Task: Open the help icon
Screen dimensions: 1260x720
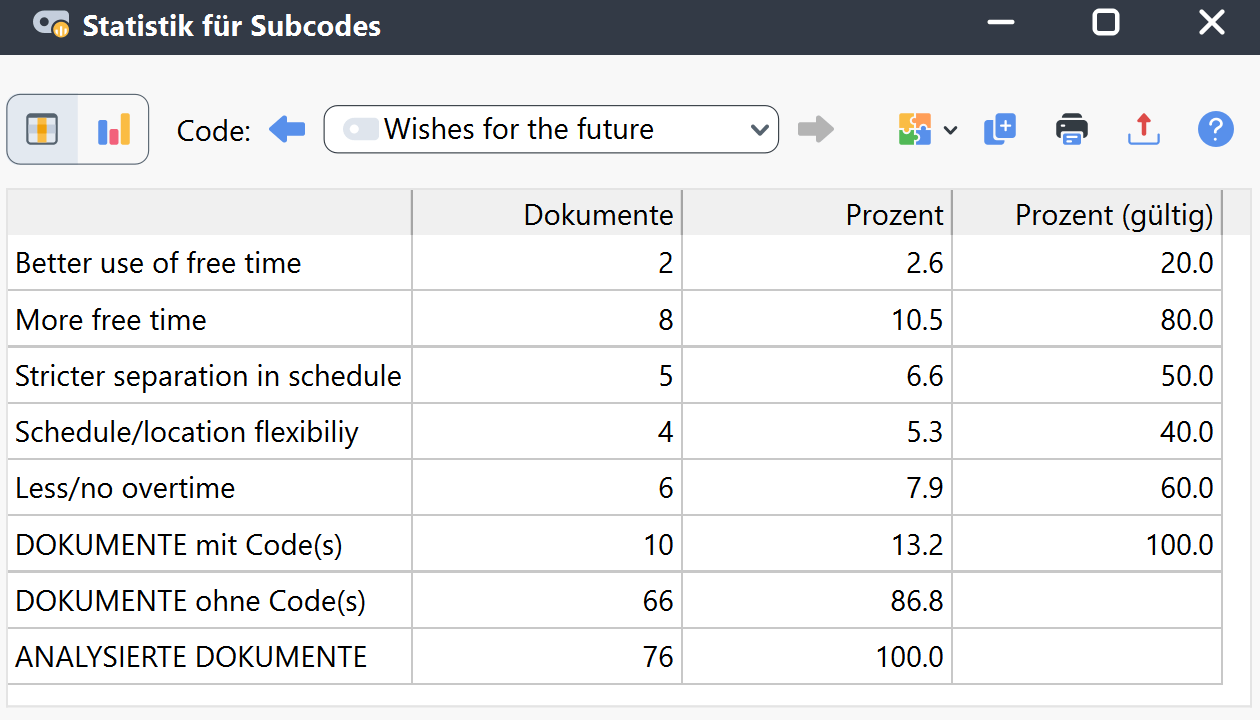Action: (x=1215, y=129)
